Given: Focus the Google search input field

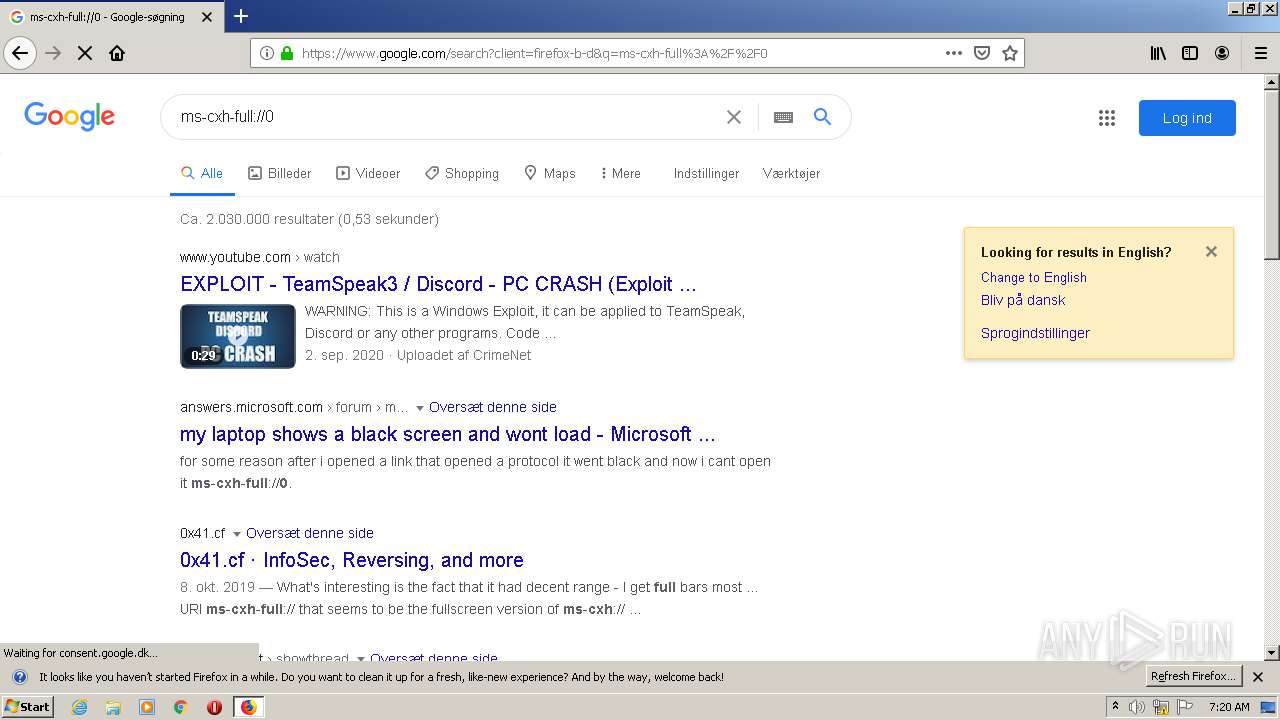Looking at the screenshot, I should point(445,117).
